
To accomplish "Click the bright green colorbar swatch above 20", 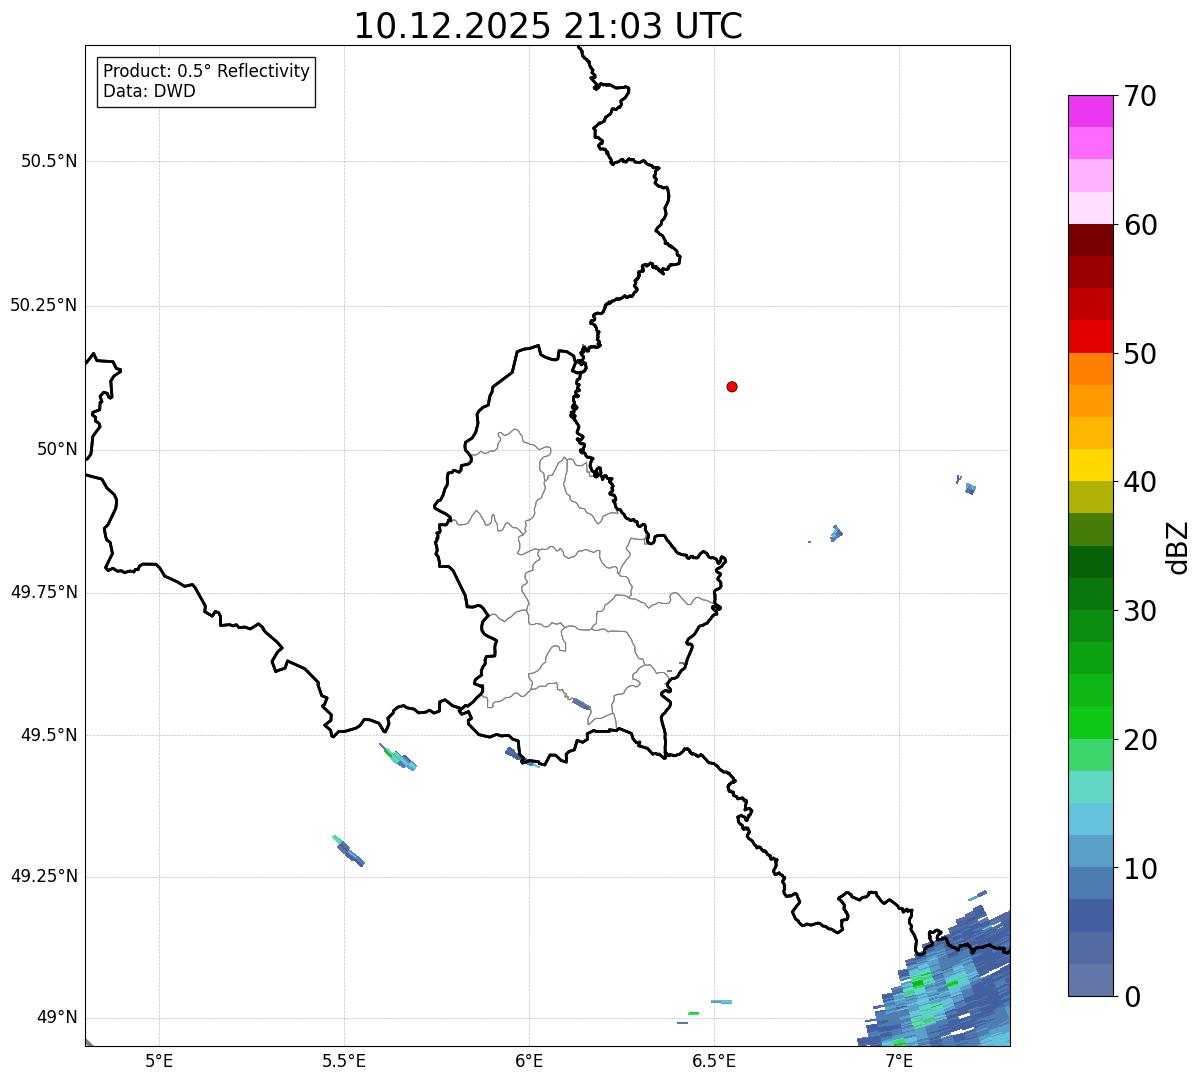I will 1090,722.
